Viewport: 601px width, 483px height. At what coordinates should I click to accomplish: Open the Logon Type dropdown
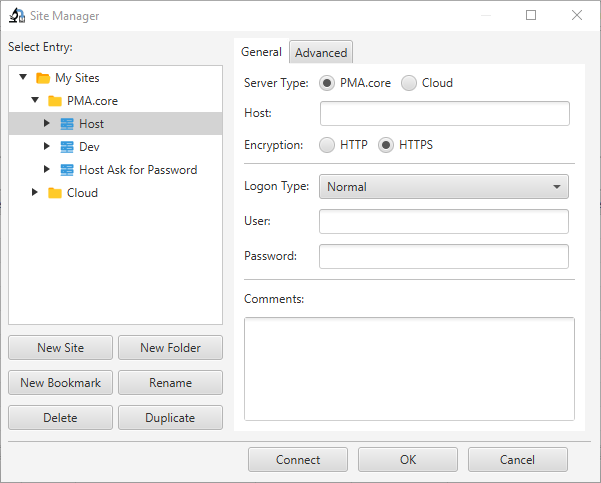click(443, 187)
